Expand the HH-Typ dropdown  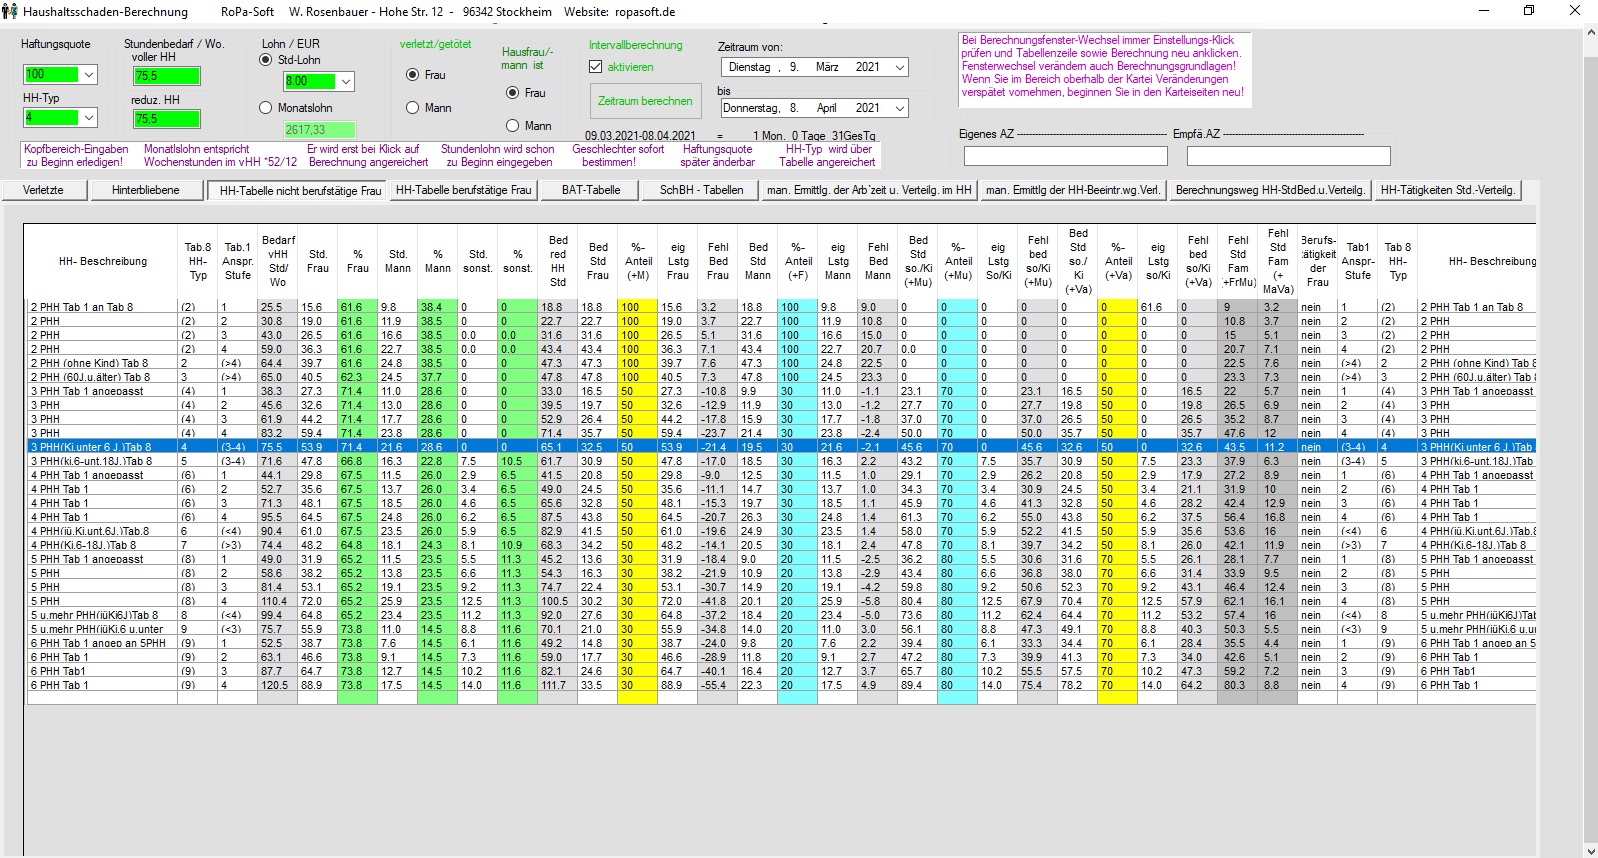(89, 118)
